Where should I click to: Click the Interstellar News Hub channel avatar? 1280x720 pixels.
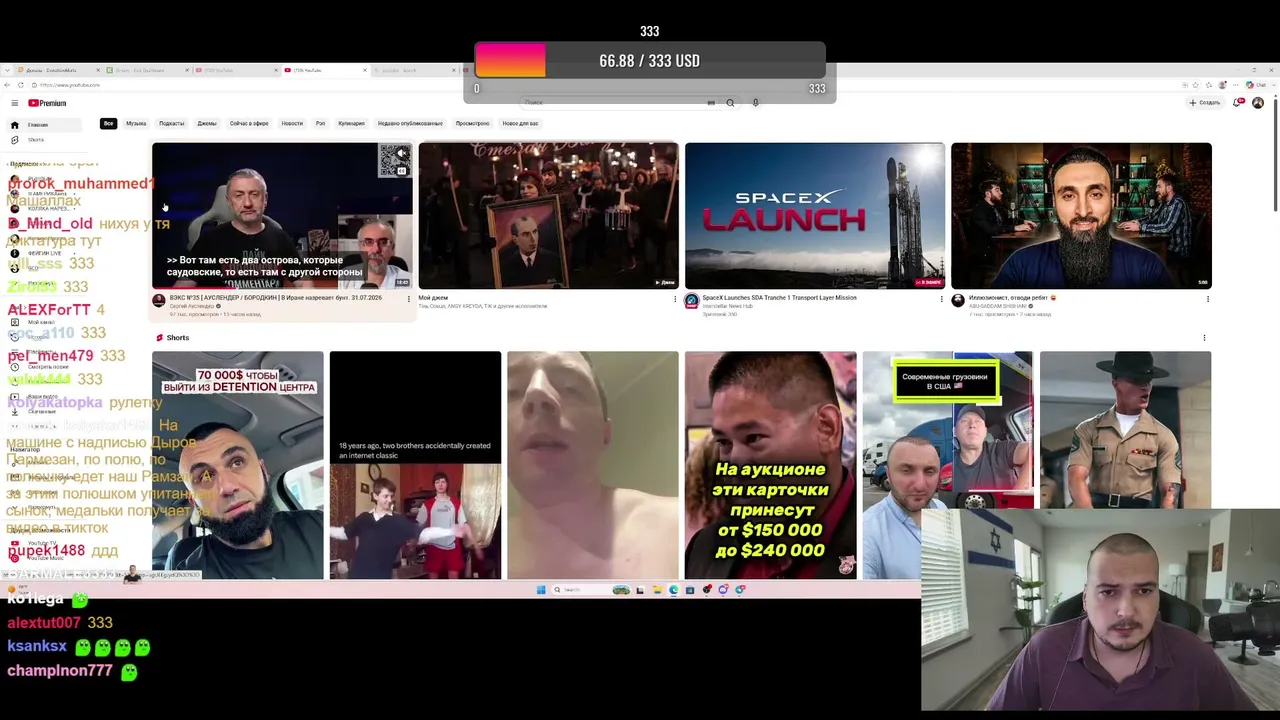coord(691,301)
